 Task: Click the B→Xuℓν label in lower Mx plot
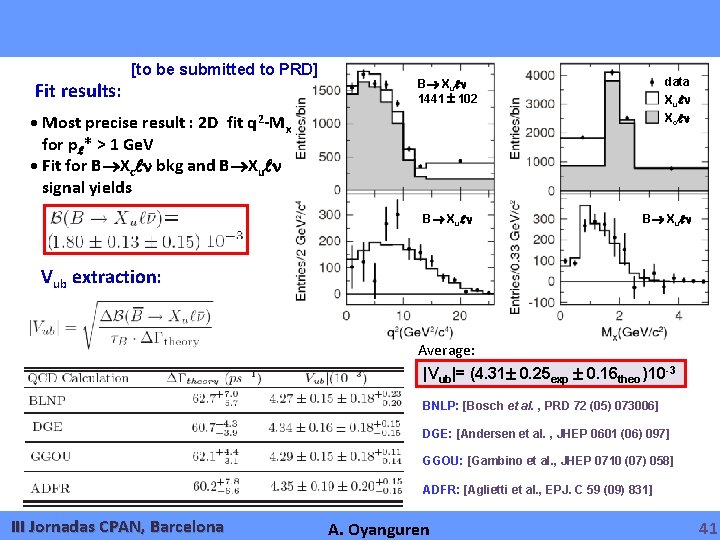coord(666,219)
